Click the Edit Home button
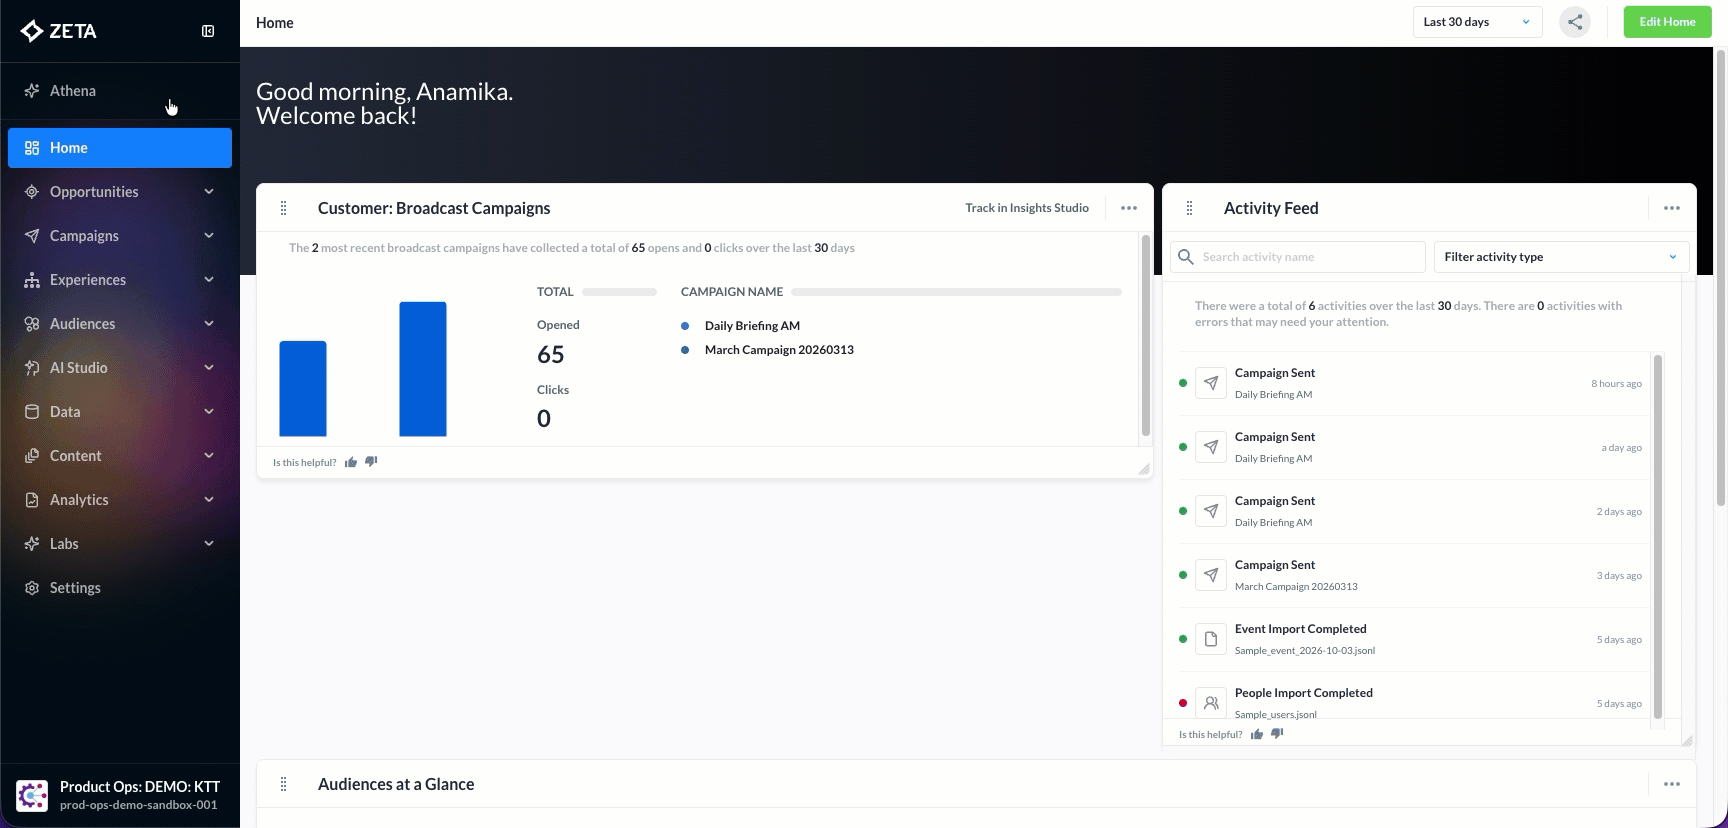 [1667, 22]
